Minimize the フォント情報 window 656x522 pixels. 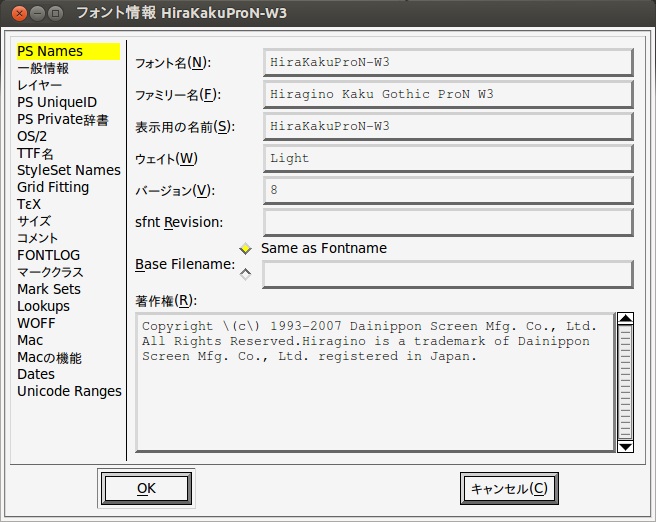(37, 13)
